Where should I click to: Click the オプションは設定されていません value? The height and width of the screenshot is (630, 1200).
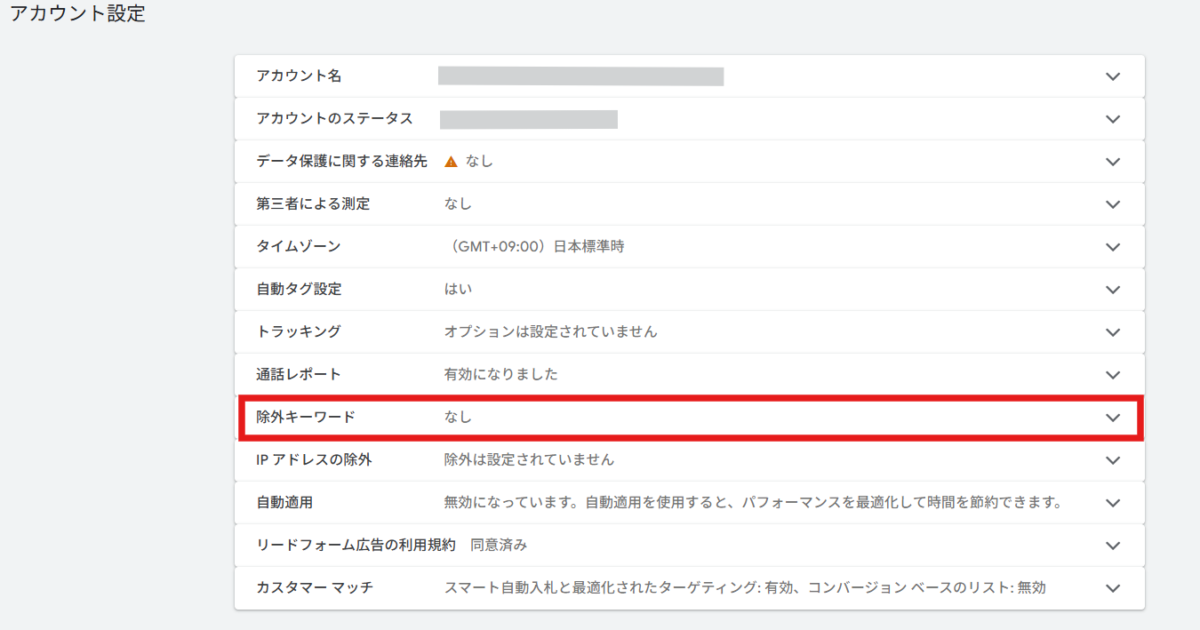550,332
